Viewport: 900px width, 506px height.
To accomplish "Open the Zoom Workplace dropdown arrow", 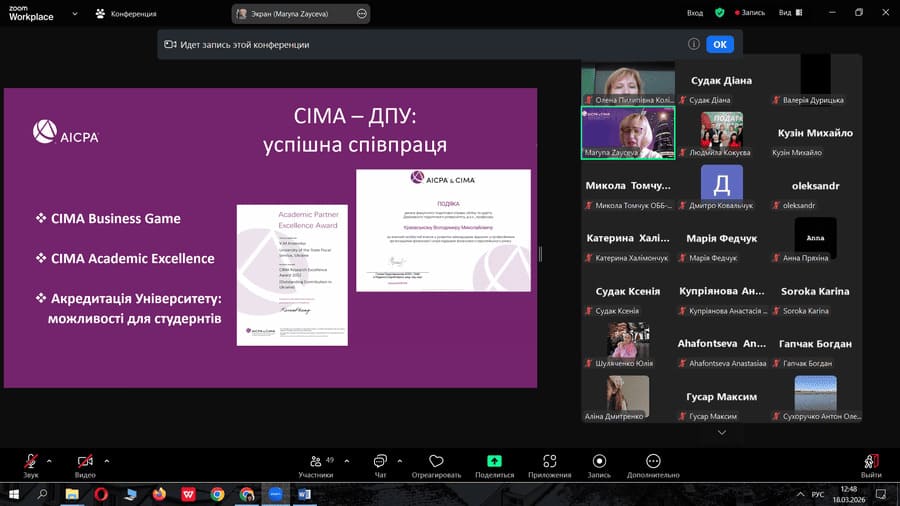I will point(75,13).
